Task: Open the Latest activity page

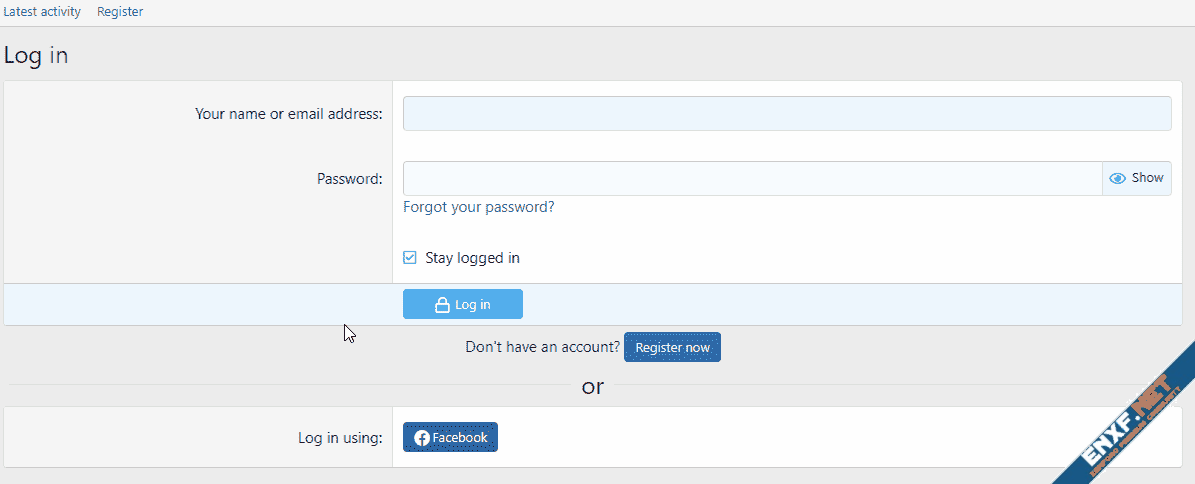Action: click(42, 12)
